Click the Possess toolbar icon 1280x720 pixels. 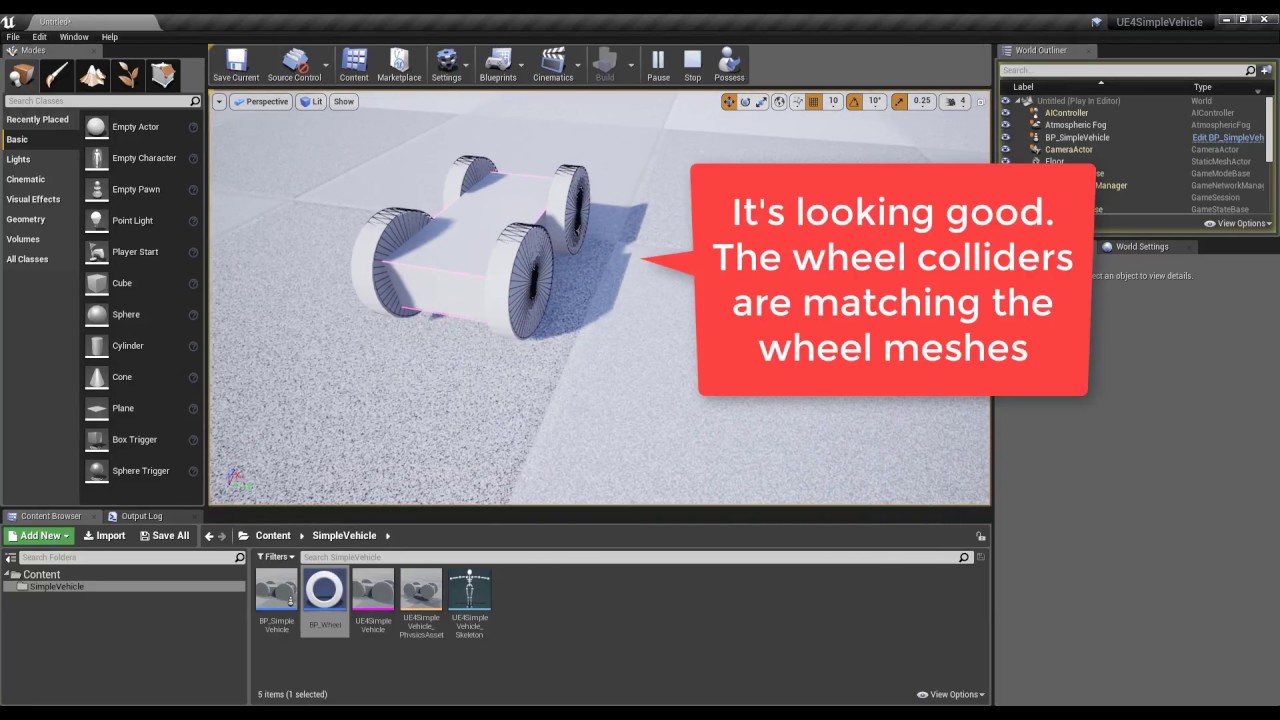tap(729, 65)
